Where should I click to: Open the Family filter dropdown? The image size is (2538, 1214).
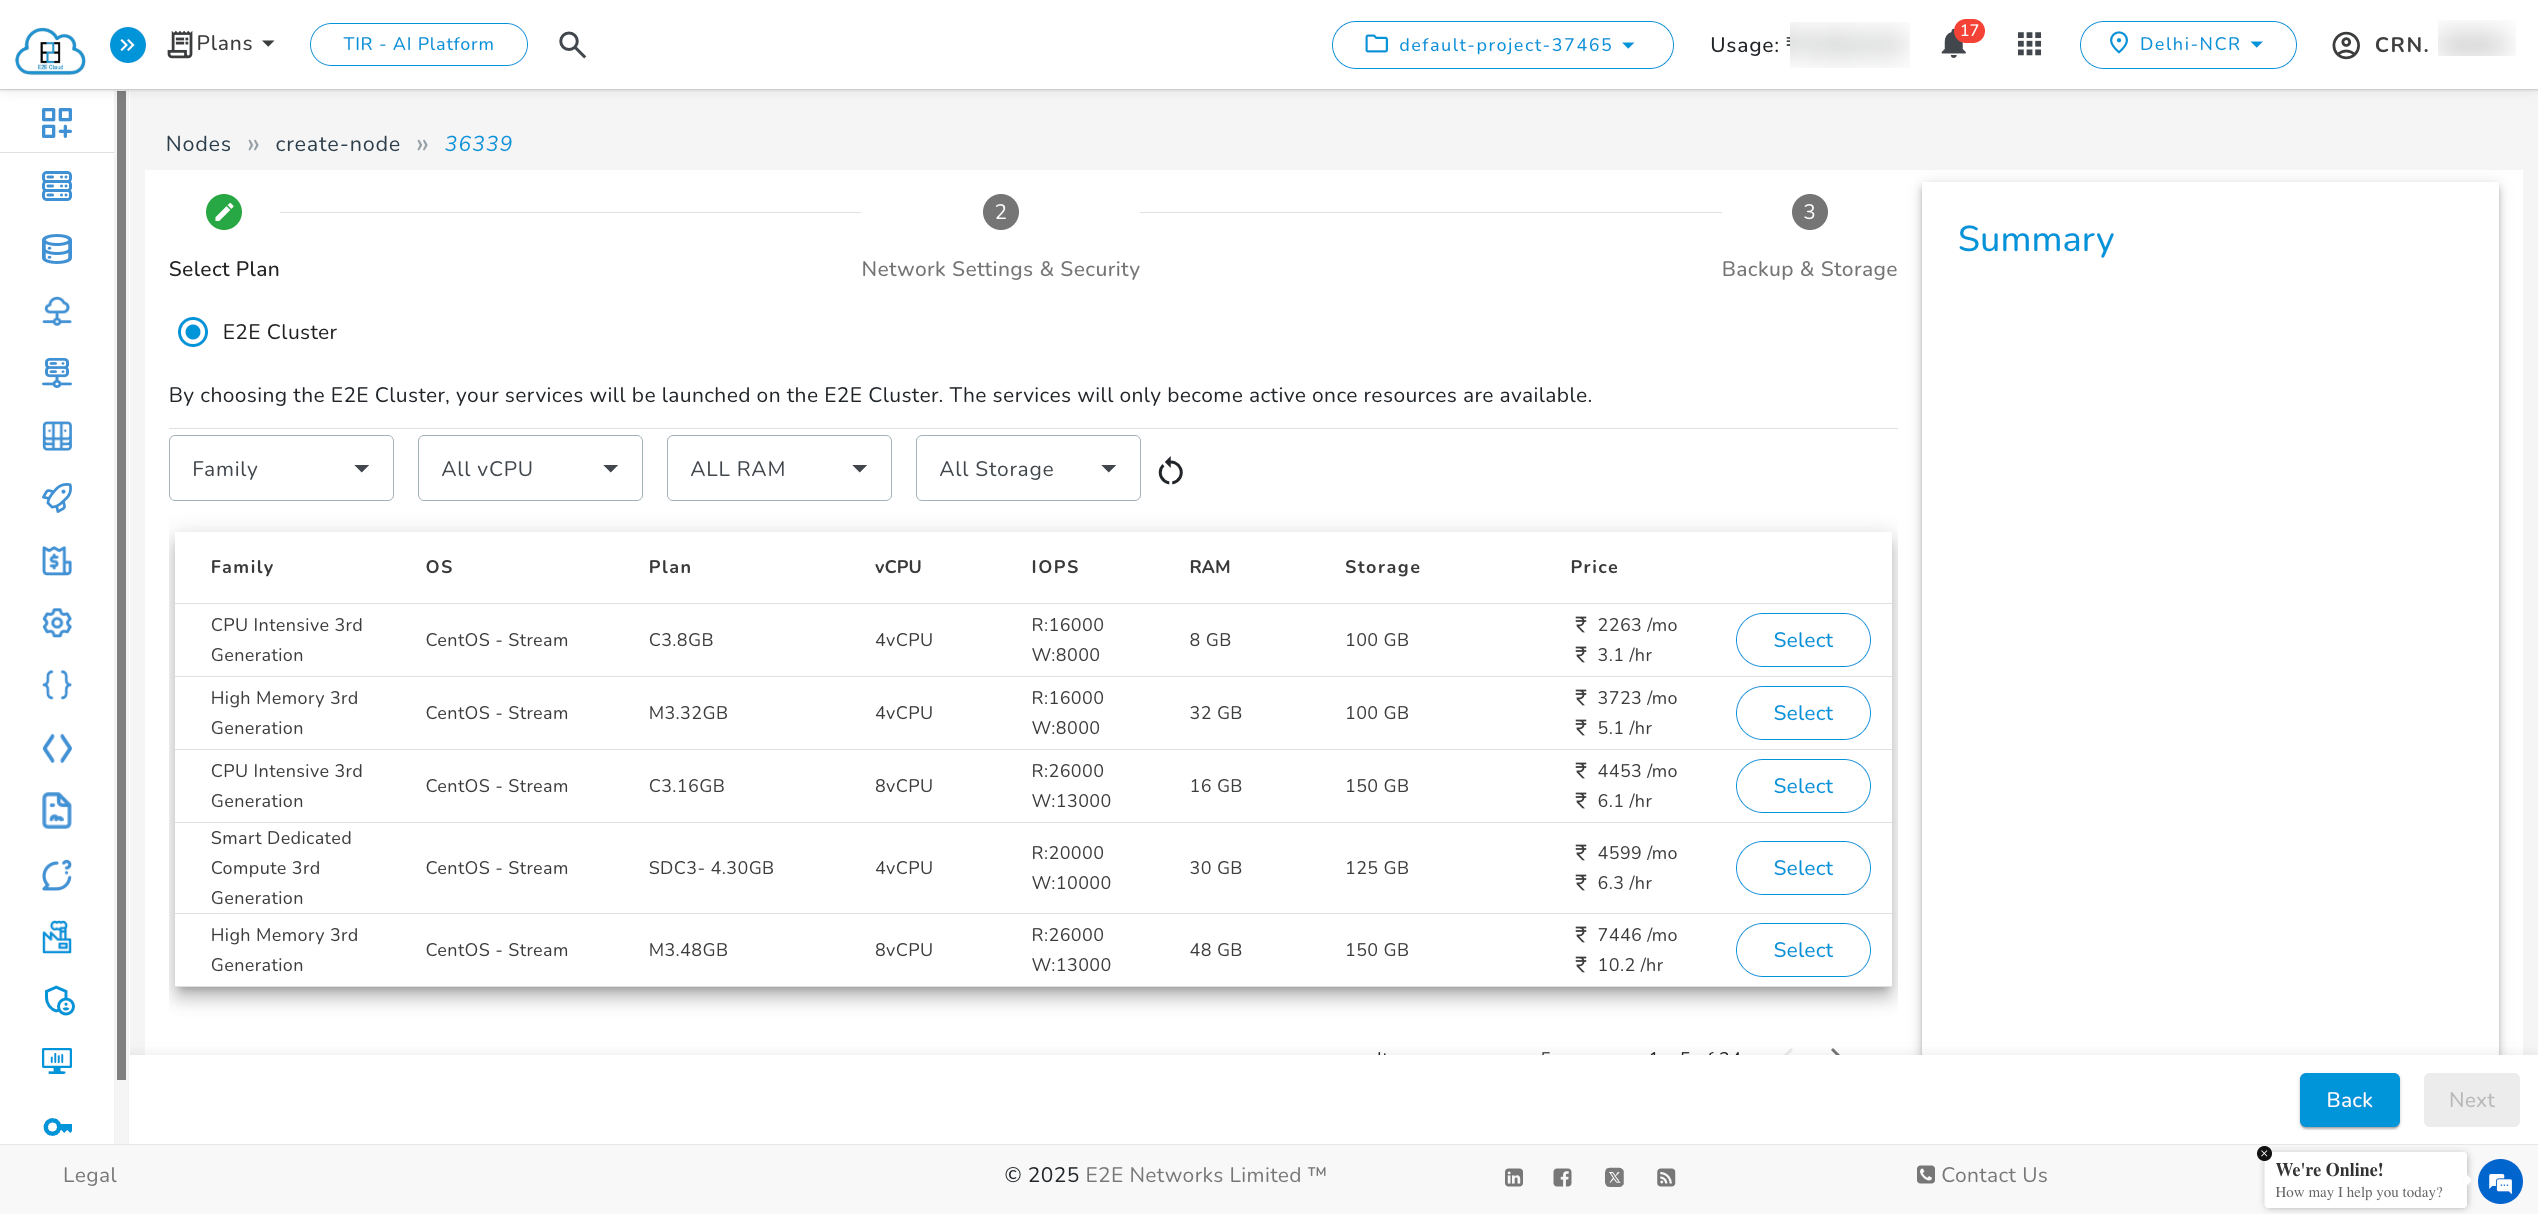(x=281, y=468)
